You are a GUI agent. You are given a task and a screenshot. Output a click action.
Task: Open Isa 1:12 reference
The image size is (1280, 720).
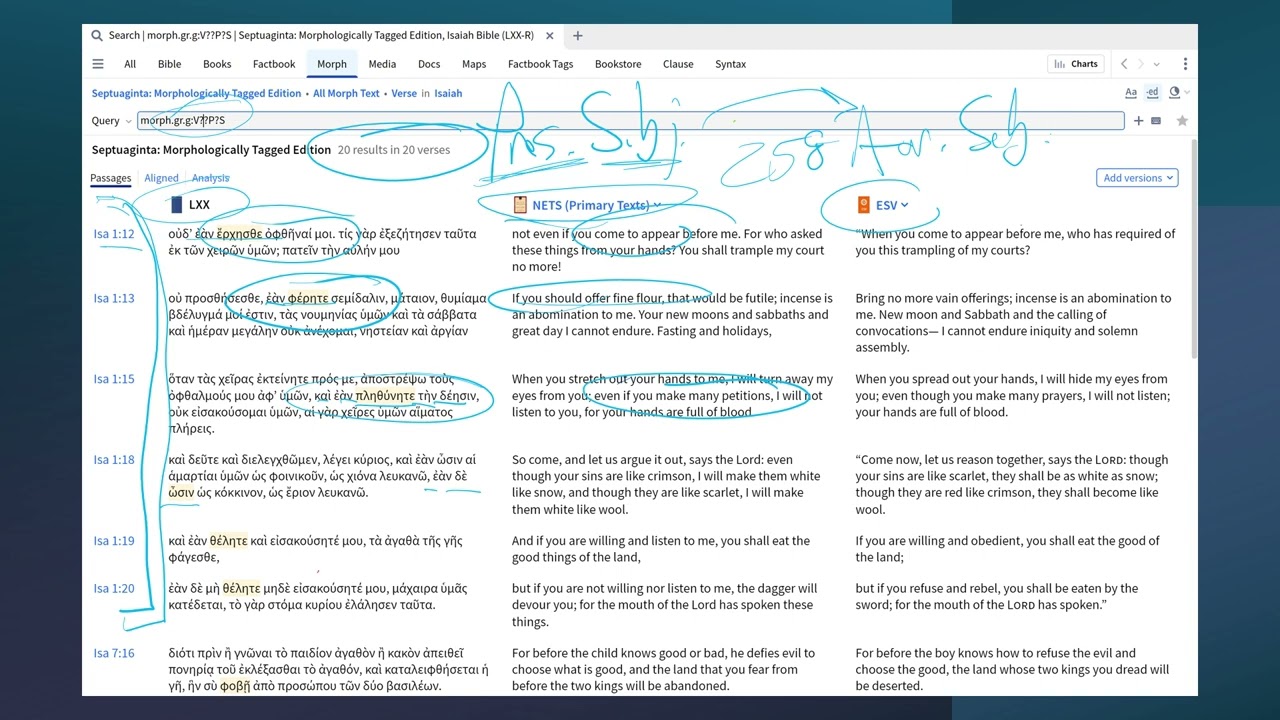[x=114, y=234]
